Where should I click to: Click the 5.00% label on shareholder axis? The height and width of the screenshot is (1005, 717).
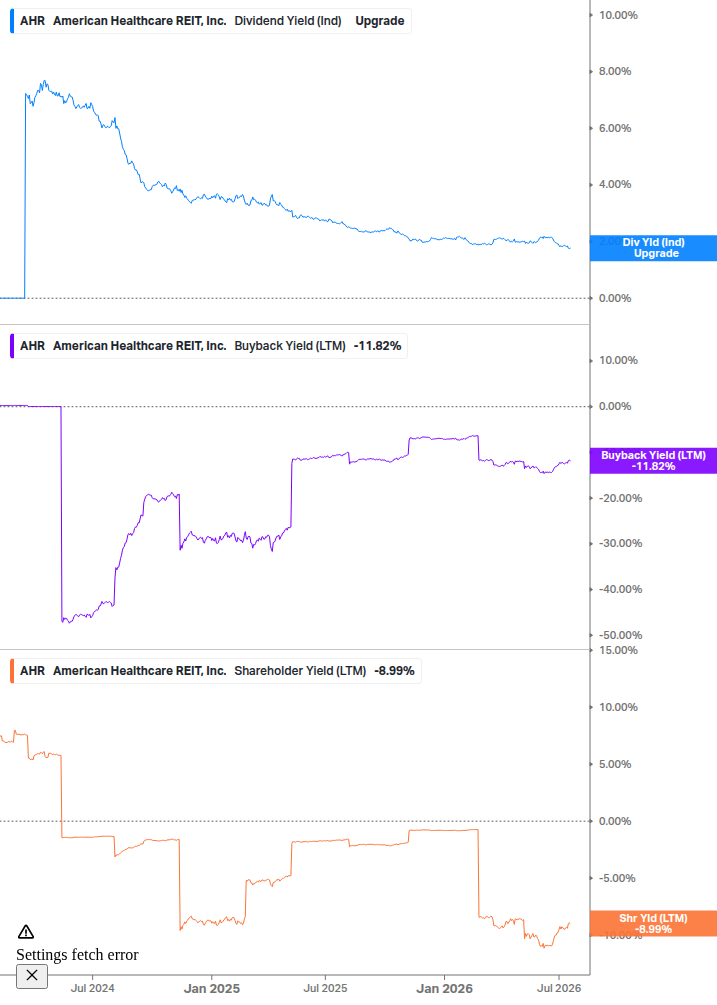tap(614, 764)
